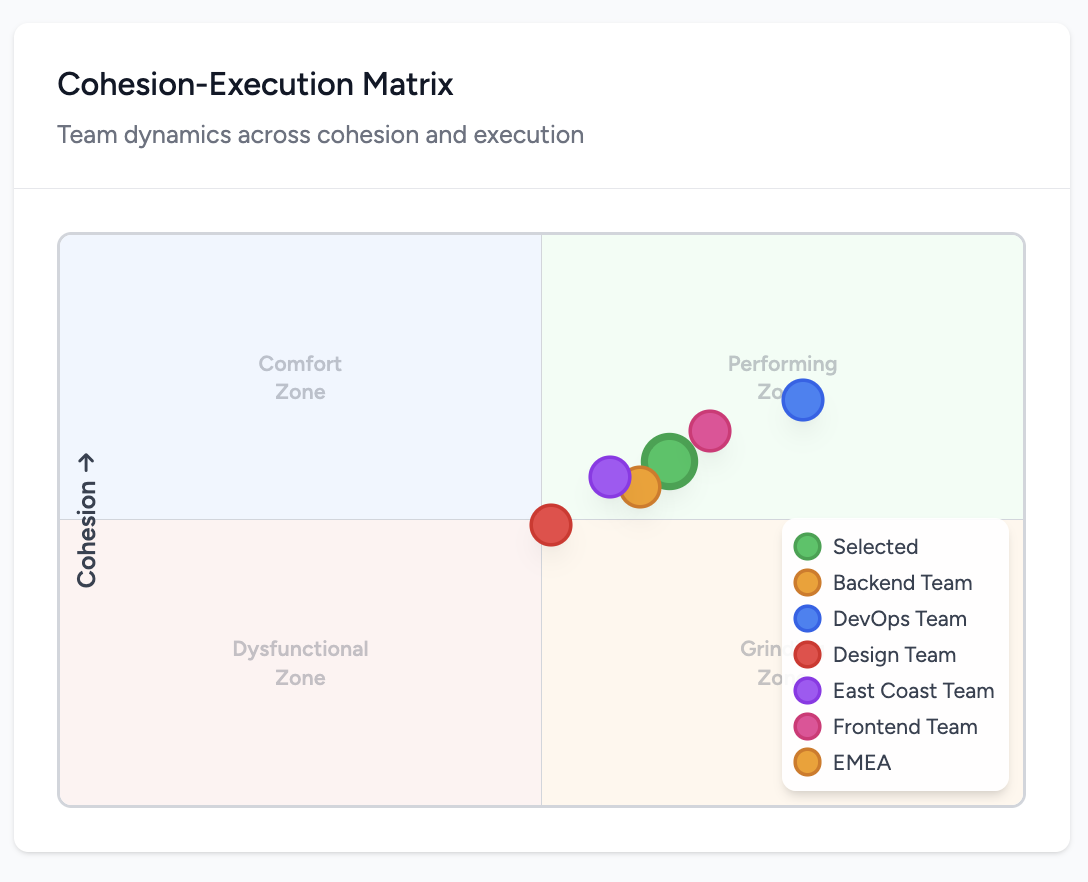Viewport: 1088px width, 882px height.
Task: Click the Cohesion axis label
Action: point(87,520)
